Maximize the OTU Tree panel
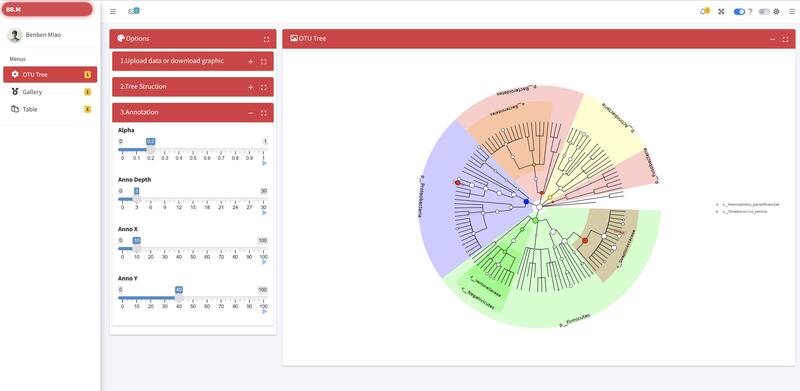This screenshot has width=800, height=391. pyautogui.click(x=785, y=39)
